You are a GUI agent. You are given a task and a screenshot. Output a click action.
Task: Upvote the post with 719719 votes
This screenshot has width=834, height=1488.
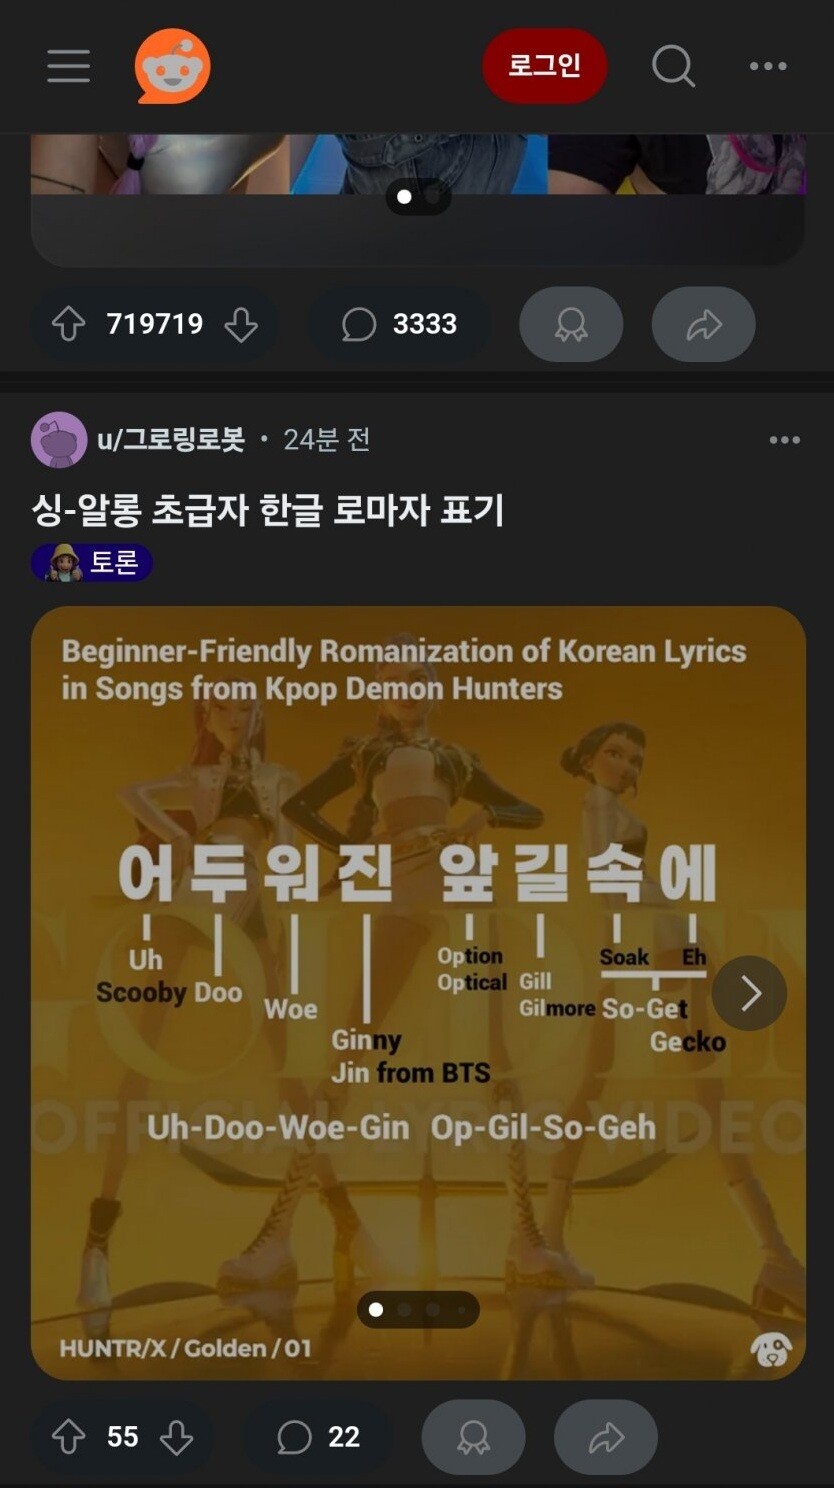click(68, 324)
